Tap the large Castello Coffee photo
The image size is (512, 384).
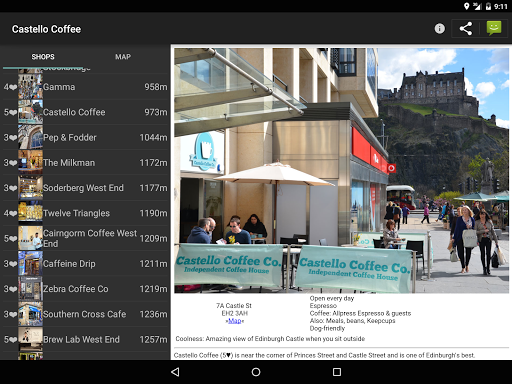click(x=342, y=170)
